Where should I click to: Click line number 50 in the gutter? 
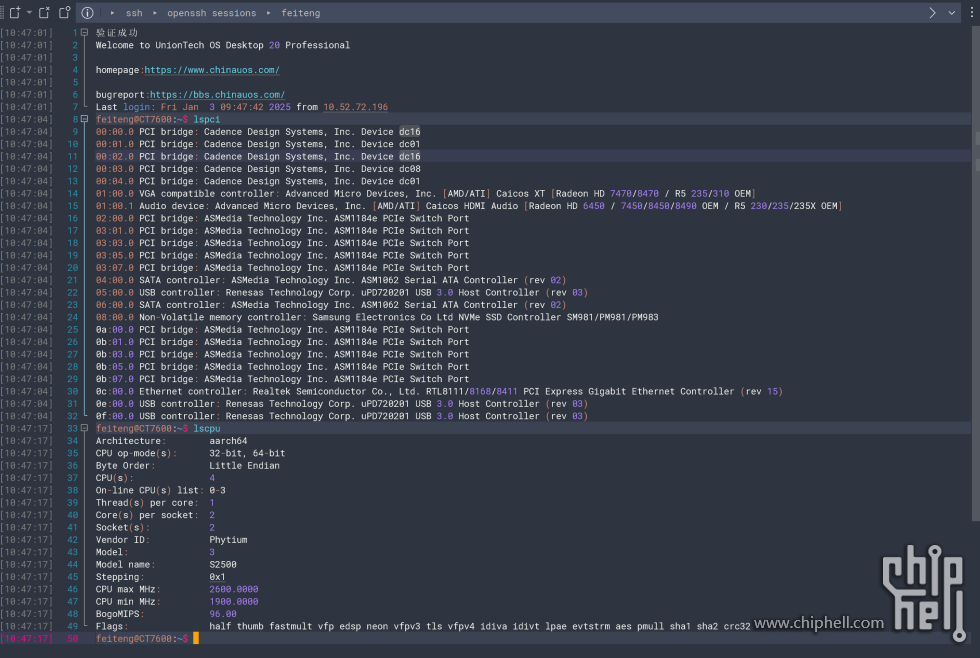point(72,639)
